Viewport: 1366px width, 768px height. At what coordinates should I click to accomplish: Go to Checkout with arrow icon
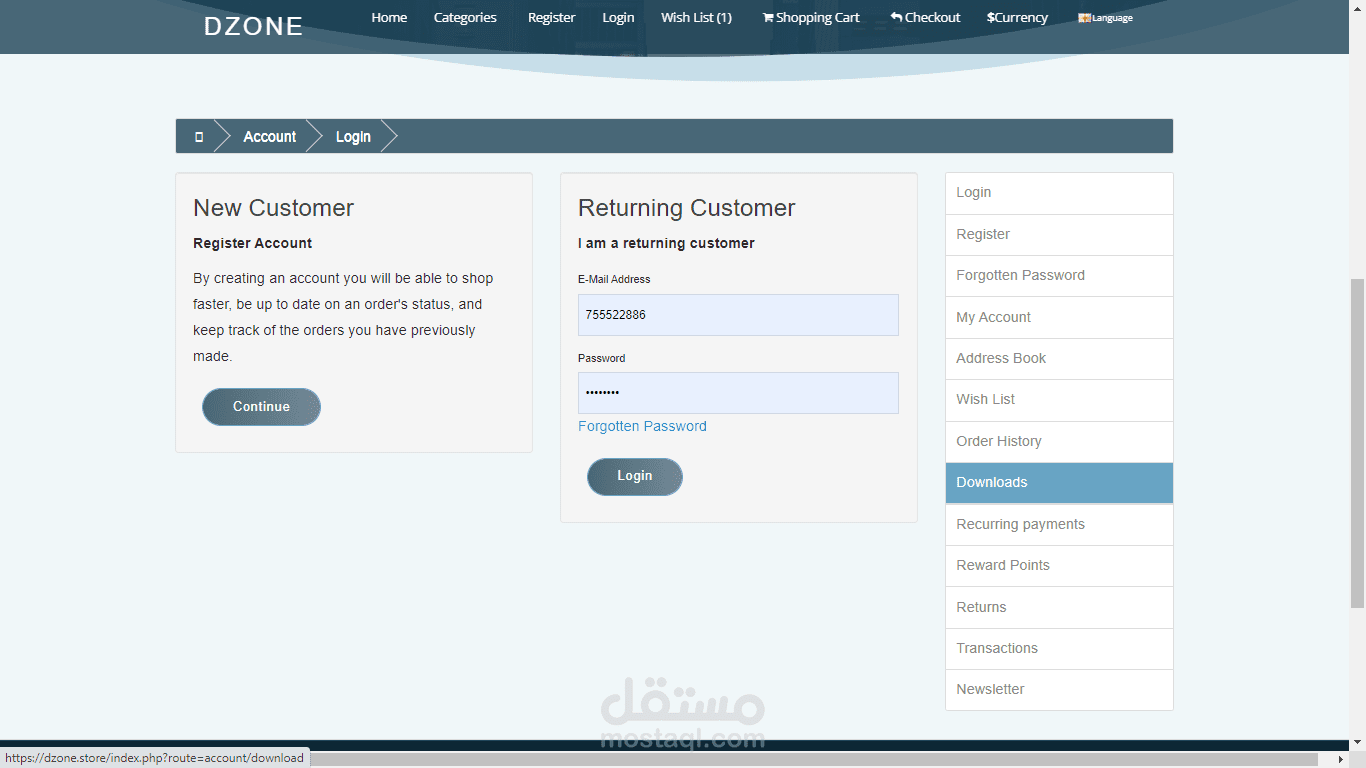(x=925, y=17)
